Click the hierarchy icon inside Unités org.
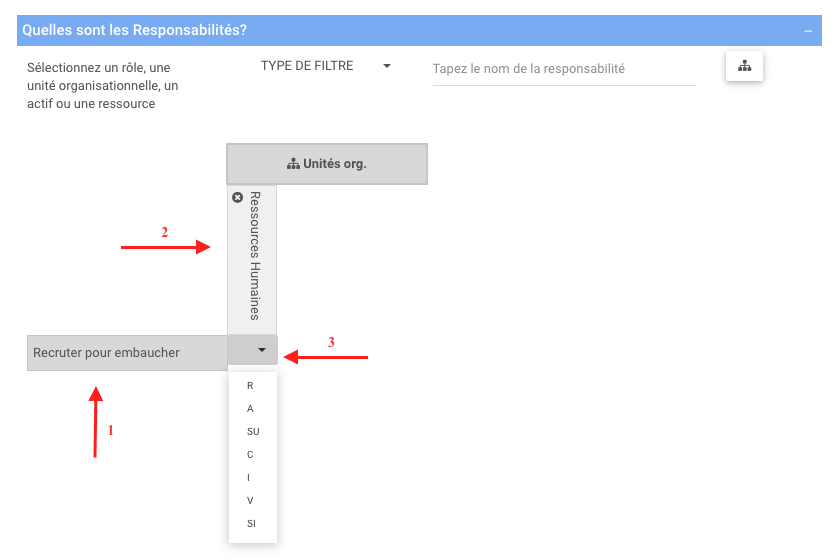The image size is (837, 560). pos(293,164)
